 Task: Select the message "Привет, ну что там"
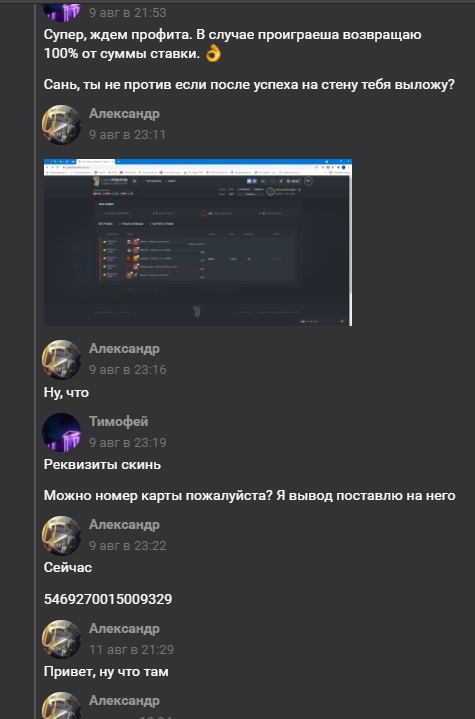click(106, 672)
